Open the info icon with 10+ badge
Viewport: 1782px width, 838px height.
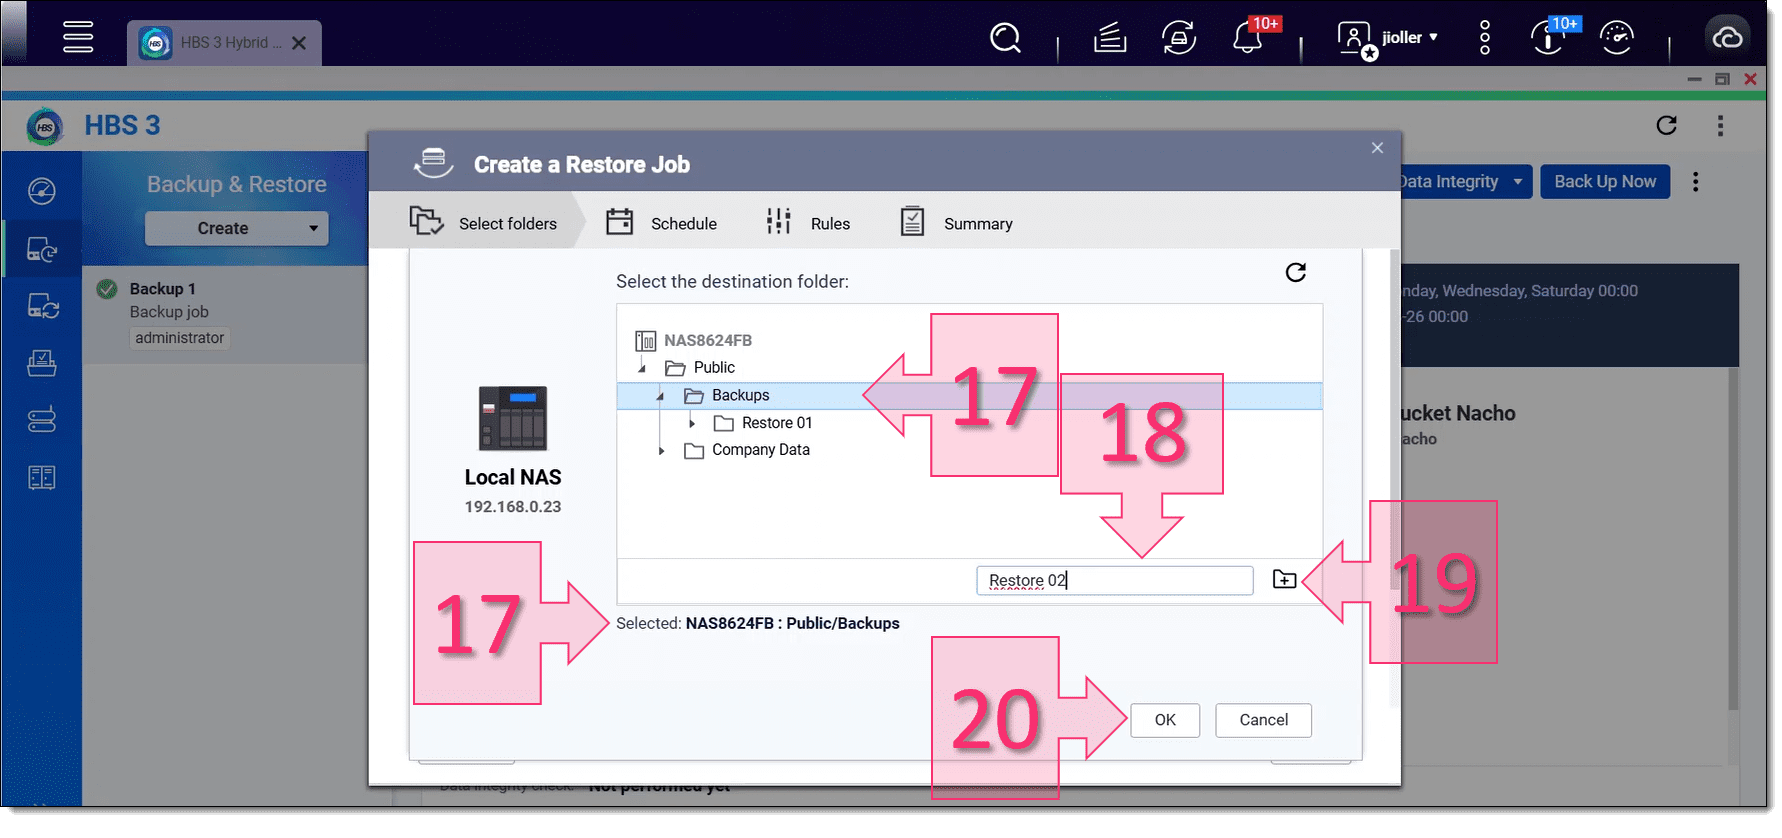(x=1548, y=38)
